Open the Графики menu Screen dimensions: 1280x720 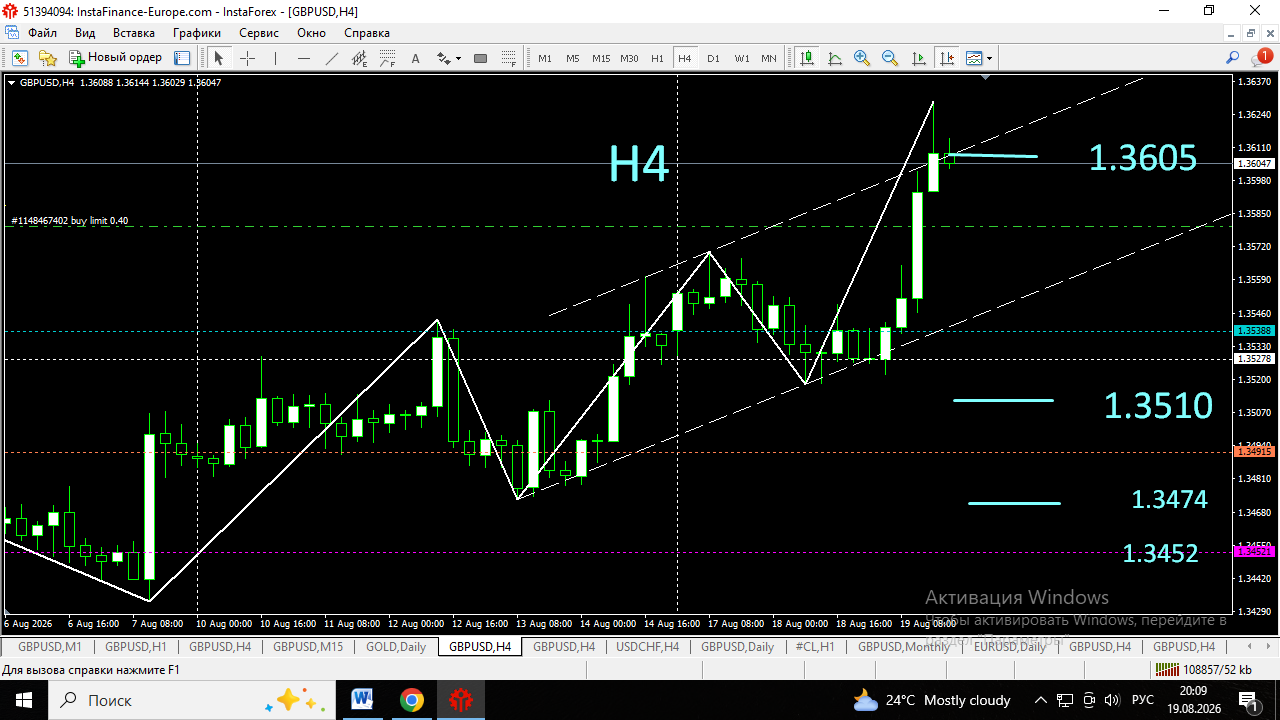click(196, 33)
